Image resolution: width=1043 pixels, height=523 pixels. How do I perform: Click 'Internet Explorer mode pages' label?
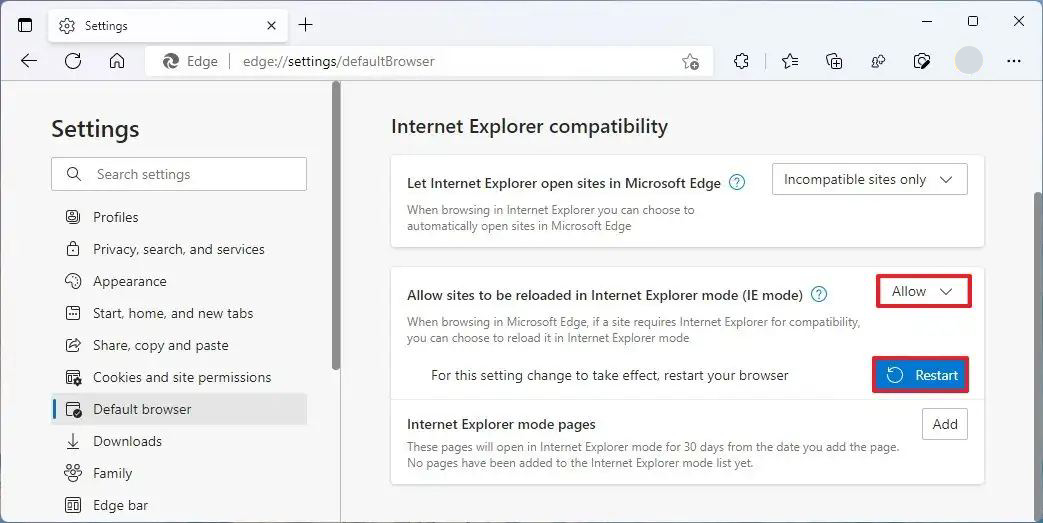[501, 425]
